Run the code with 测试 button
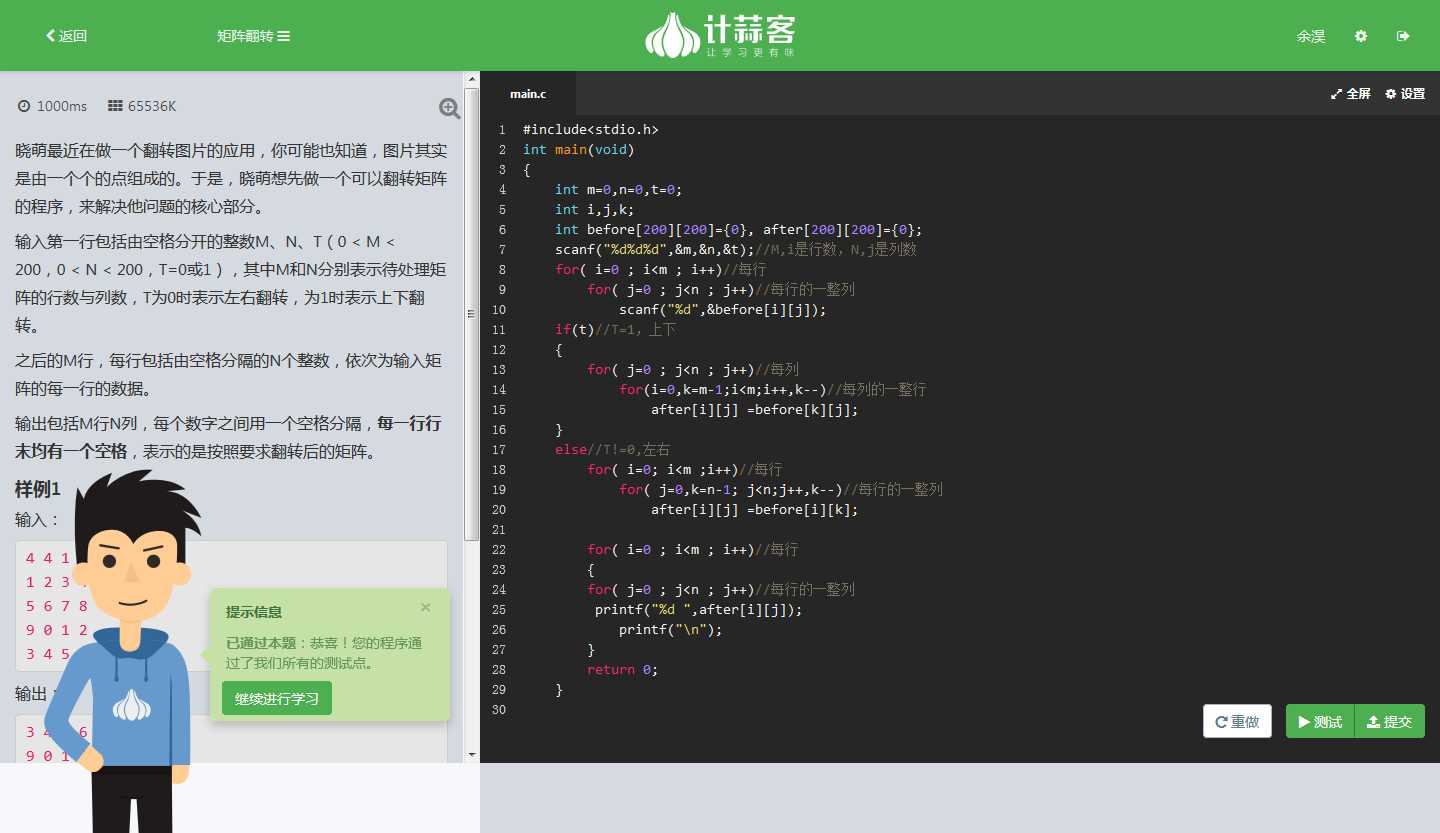This screenshot has width=1440, height=833. pos(1320,721)
